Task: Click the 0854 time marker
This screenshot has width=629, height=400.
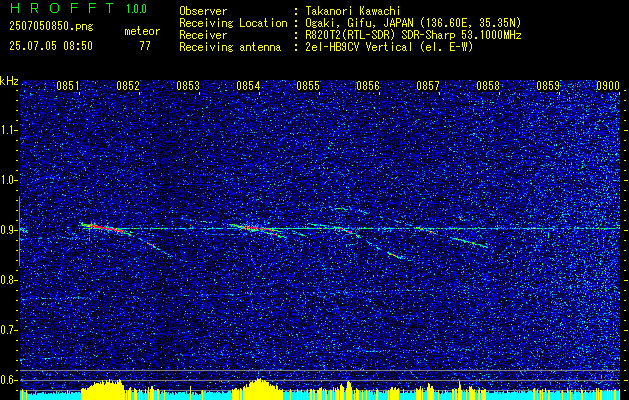Action: click(248, 86)
